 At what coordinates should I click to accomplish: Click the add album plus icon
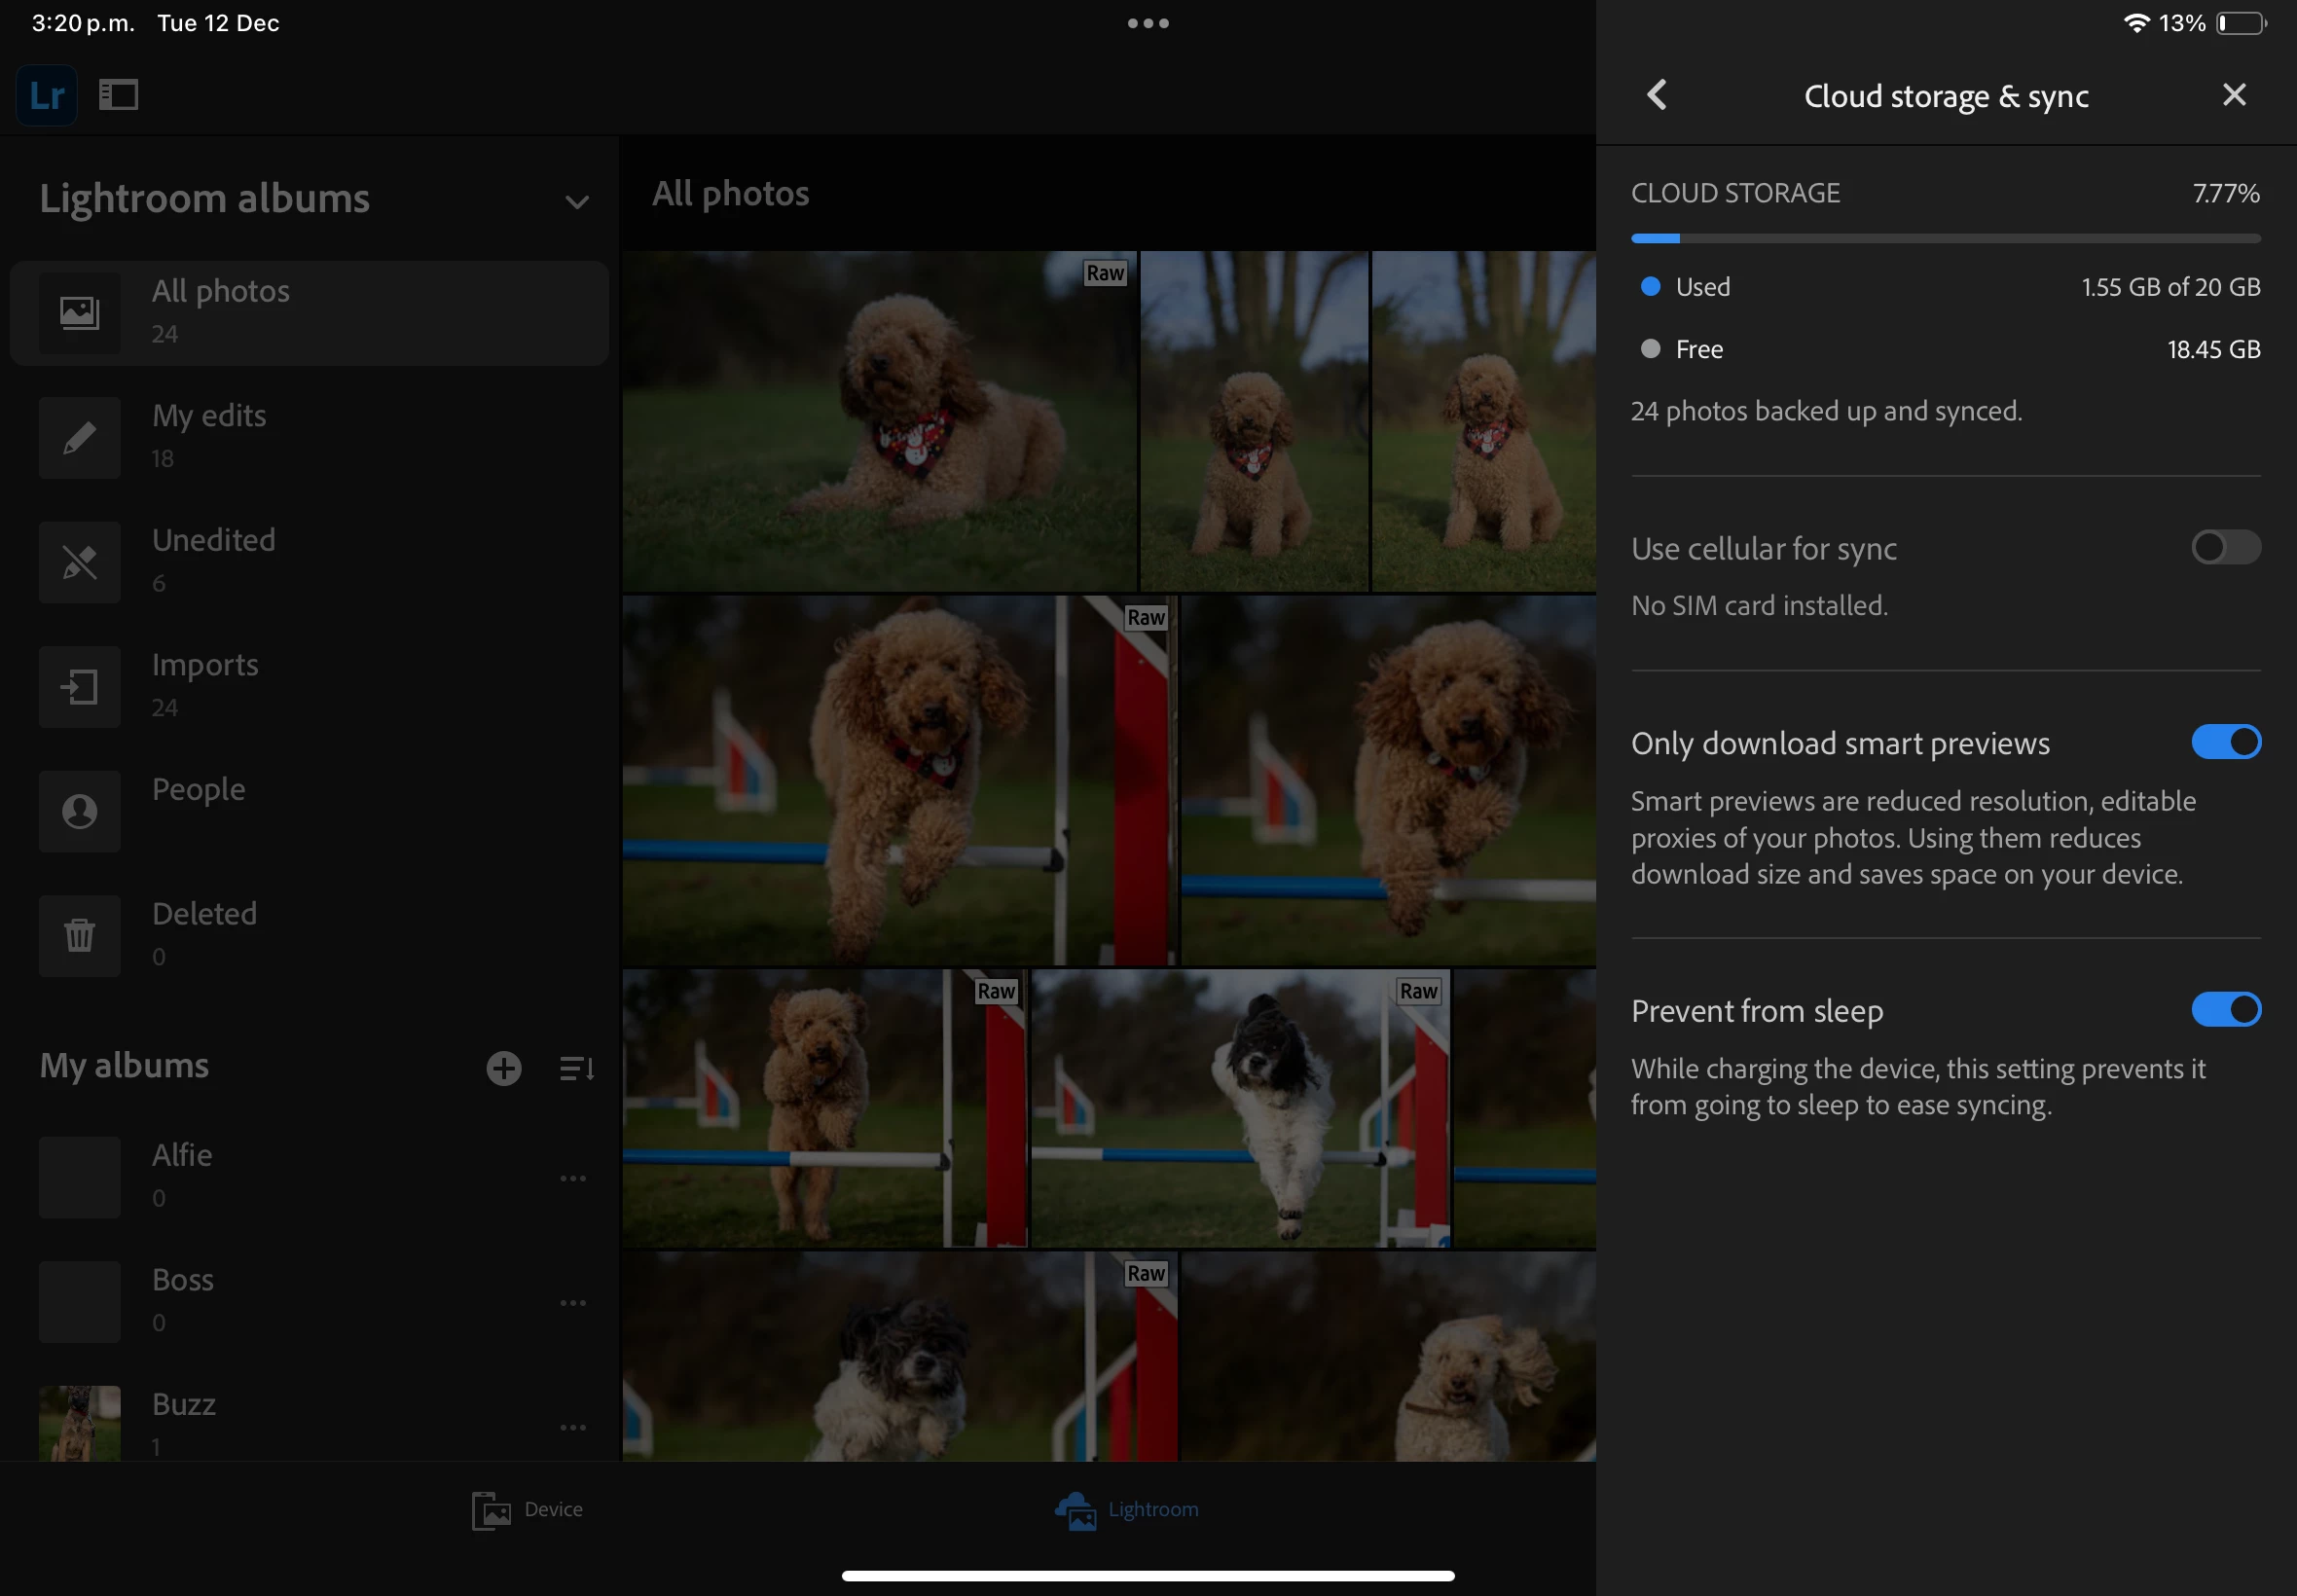coord(503,1068)
